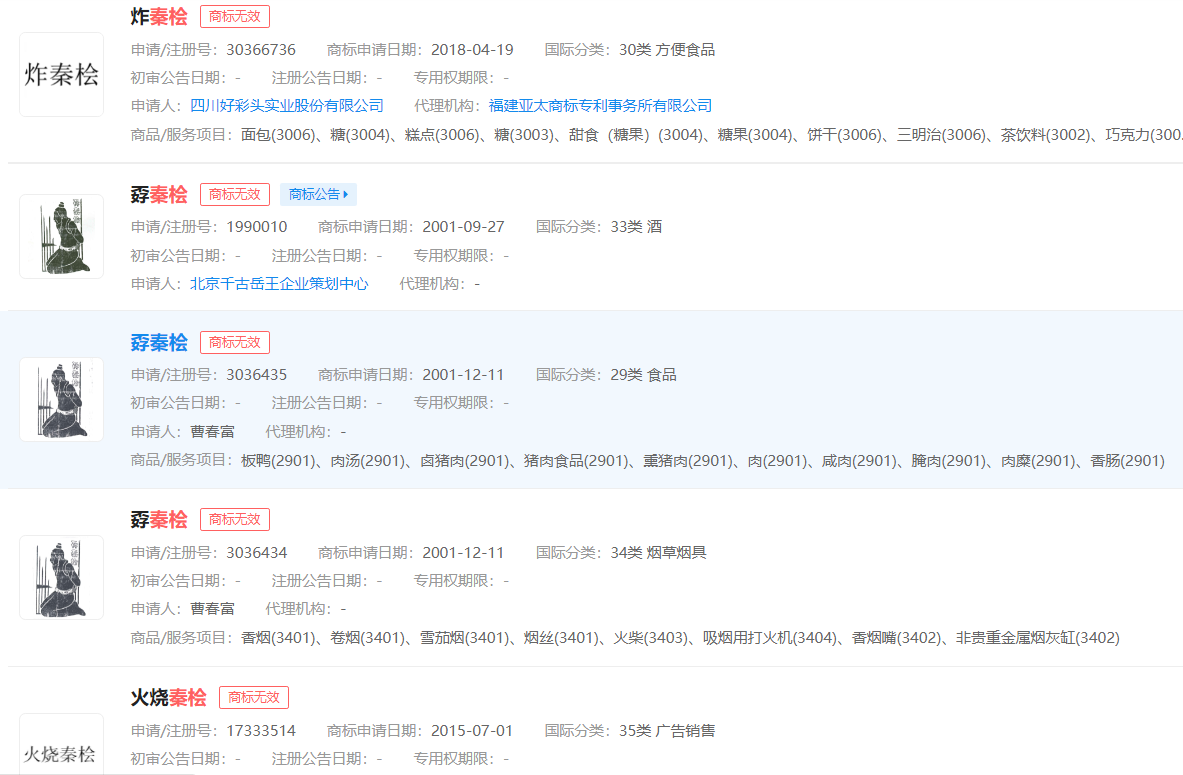Image resolution: width=1183 pixels, height=775 pixels.
Task: Click applicant 曹春富 in the 34类 烟草烟具 entry
Action: click(212, 609)
